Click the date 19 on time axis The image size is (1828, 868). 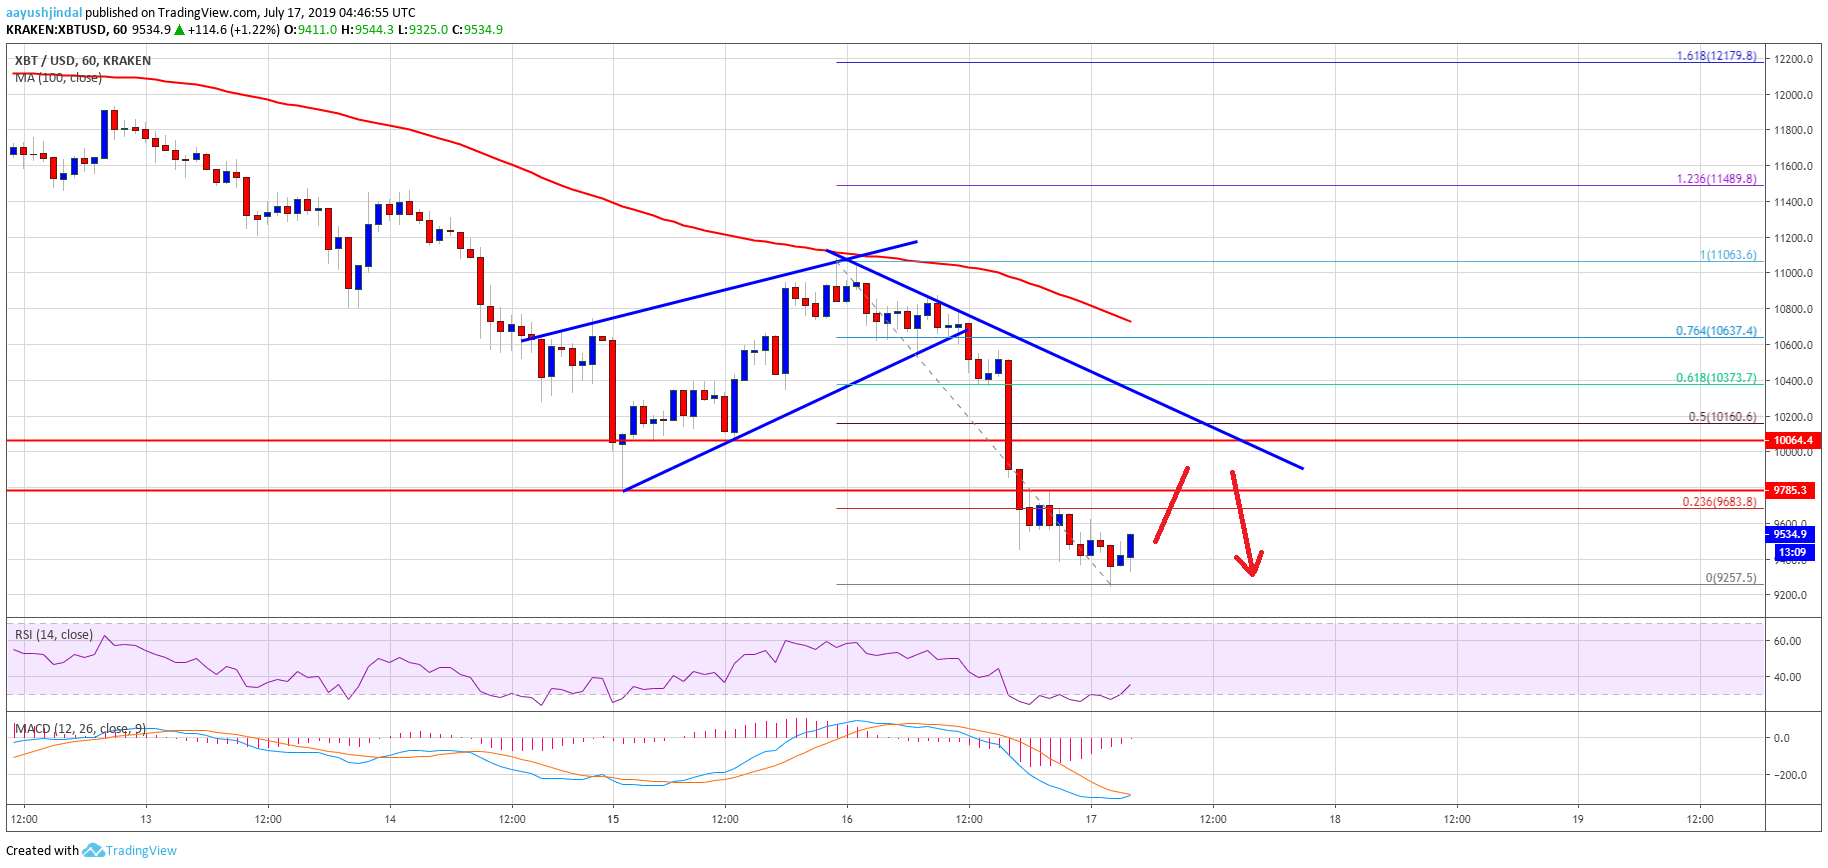coord(1578,819)
